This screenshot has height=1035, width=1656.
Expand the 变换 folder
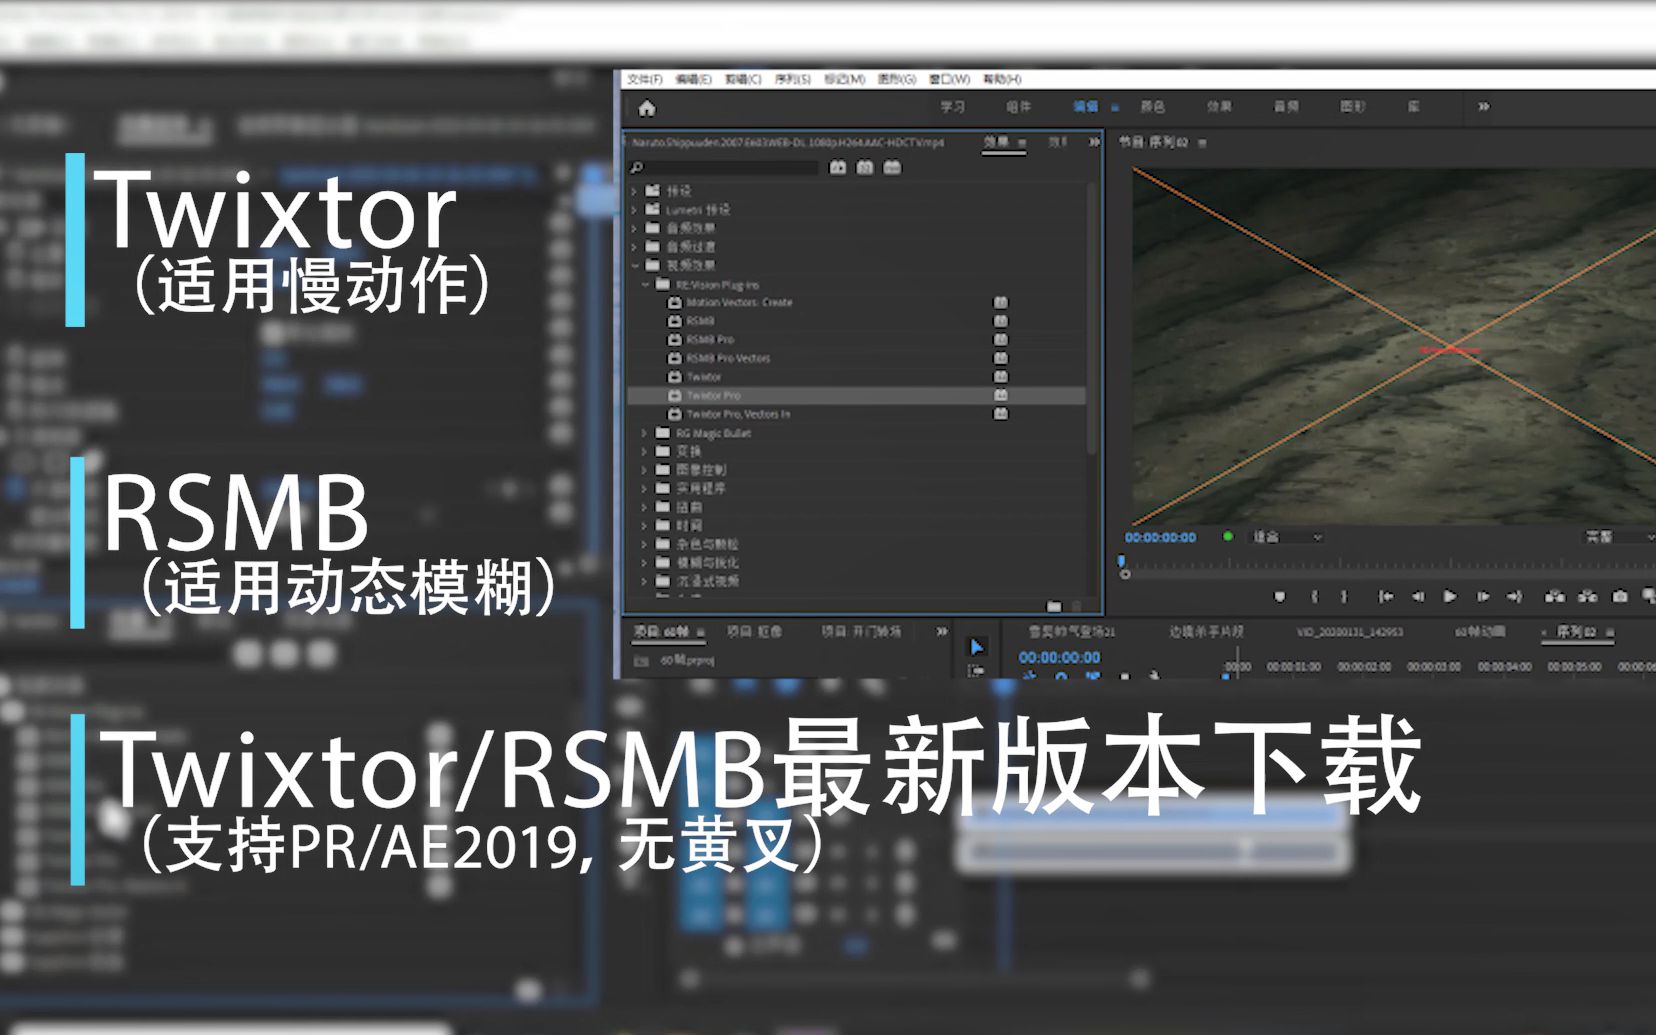pyautogui.click(x=645, y=451)
